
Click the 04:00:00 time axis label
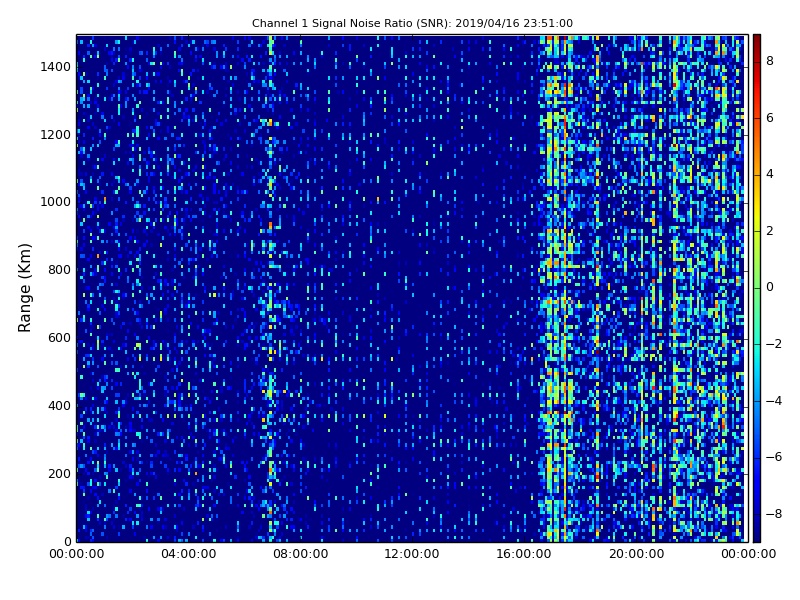pyautogui.click(x=188, y=554)
